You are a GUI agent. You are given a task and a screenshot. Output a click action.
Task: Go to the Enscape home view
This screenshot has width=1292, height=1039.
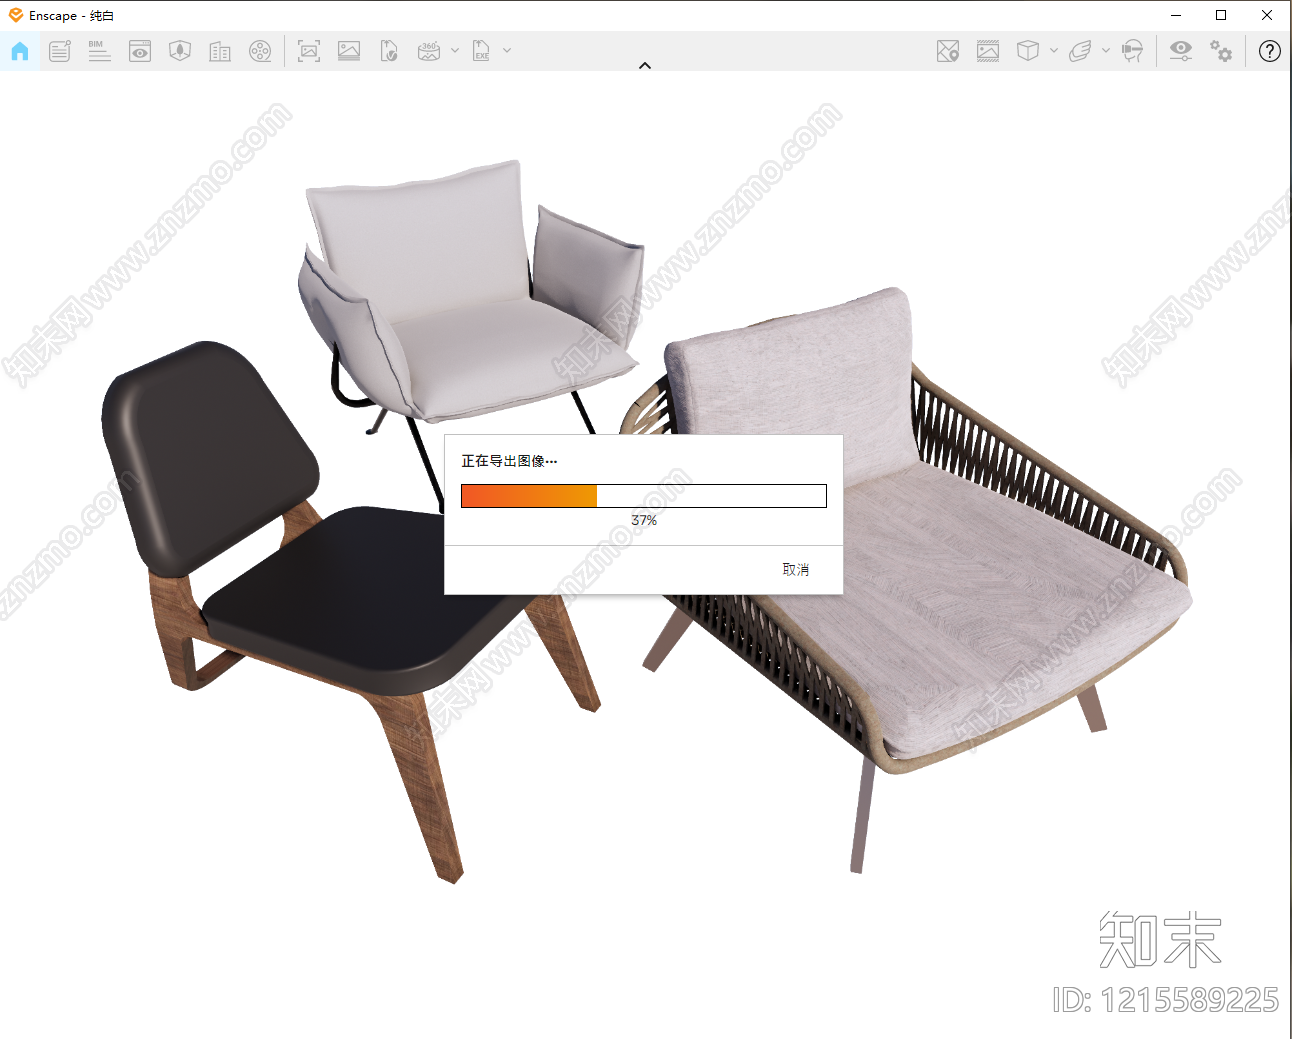(x=20, y=51)
